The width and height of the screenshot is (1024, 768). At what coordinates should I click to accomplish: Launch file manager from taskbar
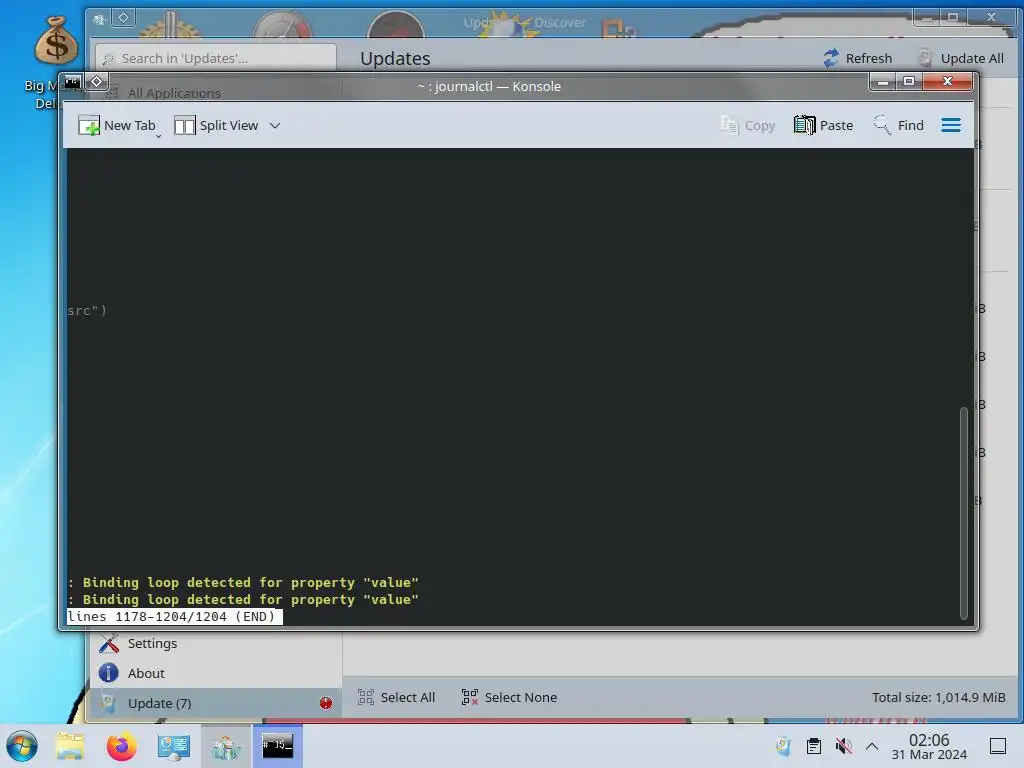pyautogui.click(x=70, y=746)
